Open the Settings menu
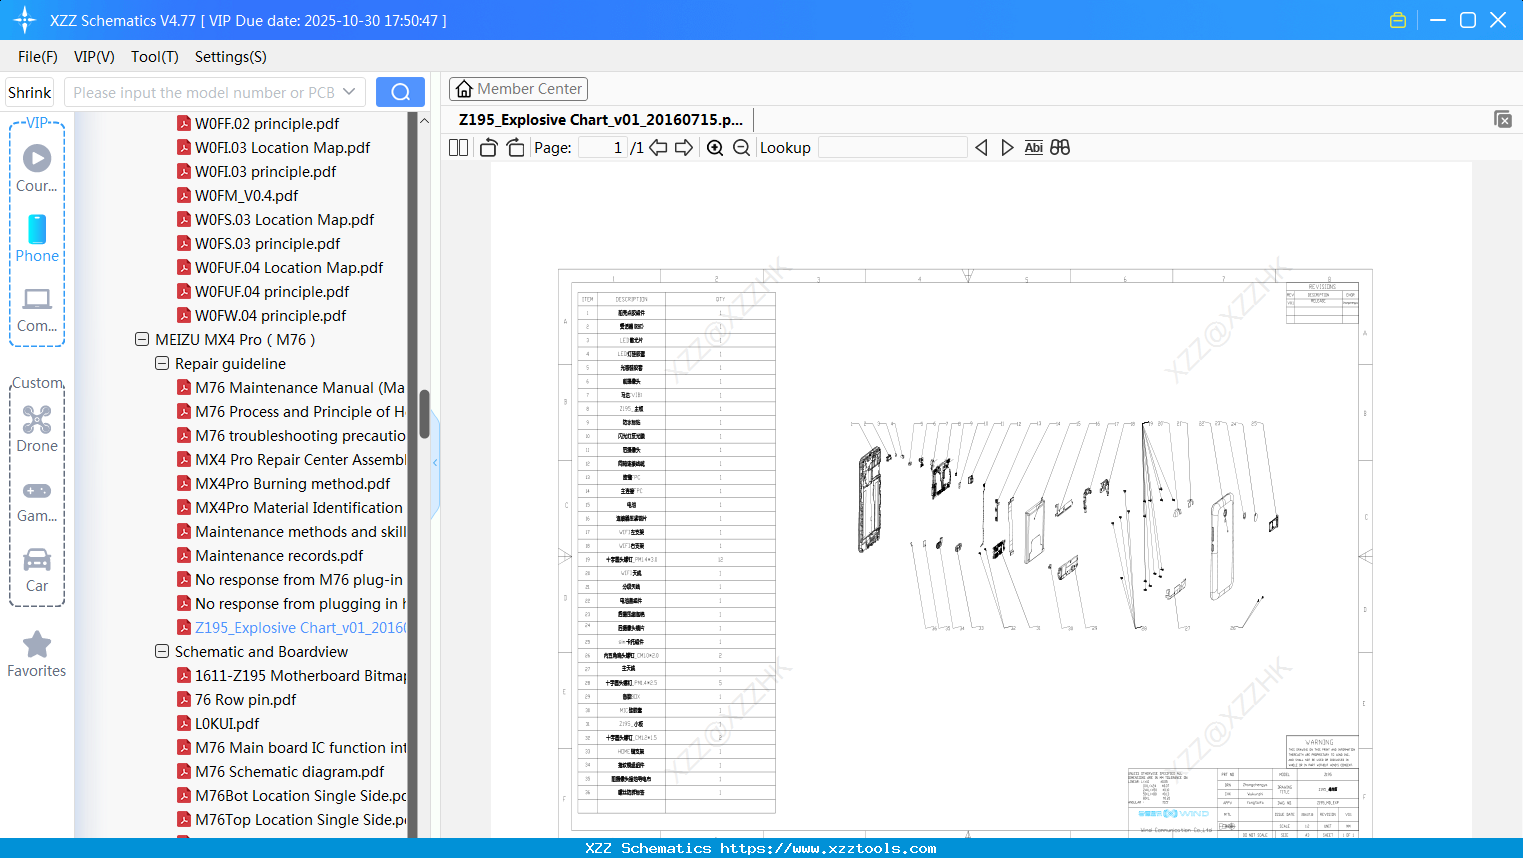The image size is (1523, 858). (231, 57)
